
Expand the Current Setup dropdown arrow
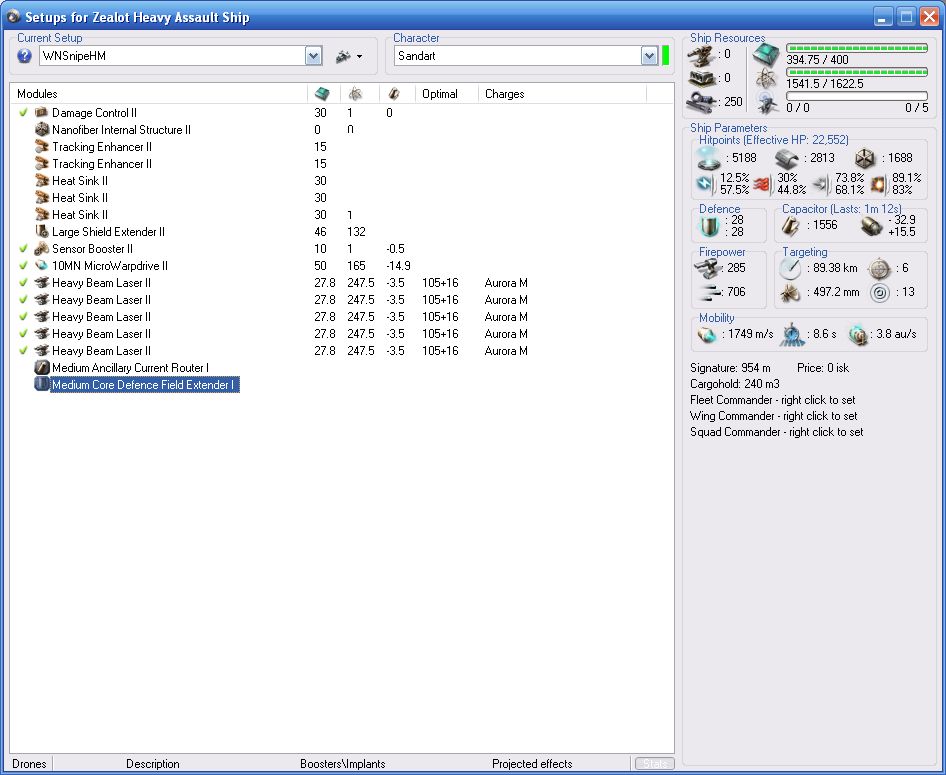(x=314, y=56)
